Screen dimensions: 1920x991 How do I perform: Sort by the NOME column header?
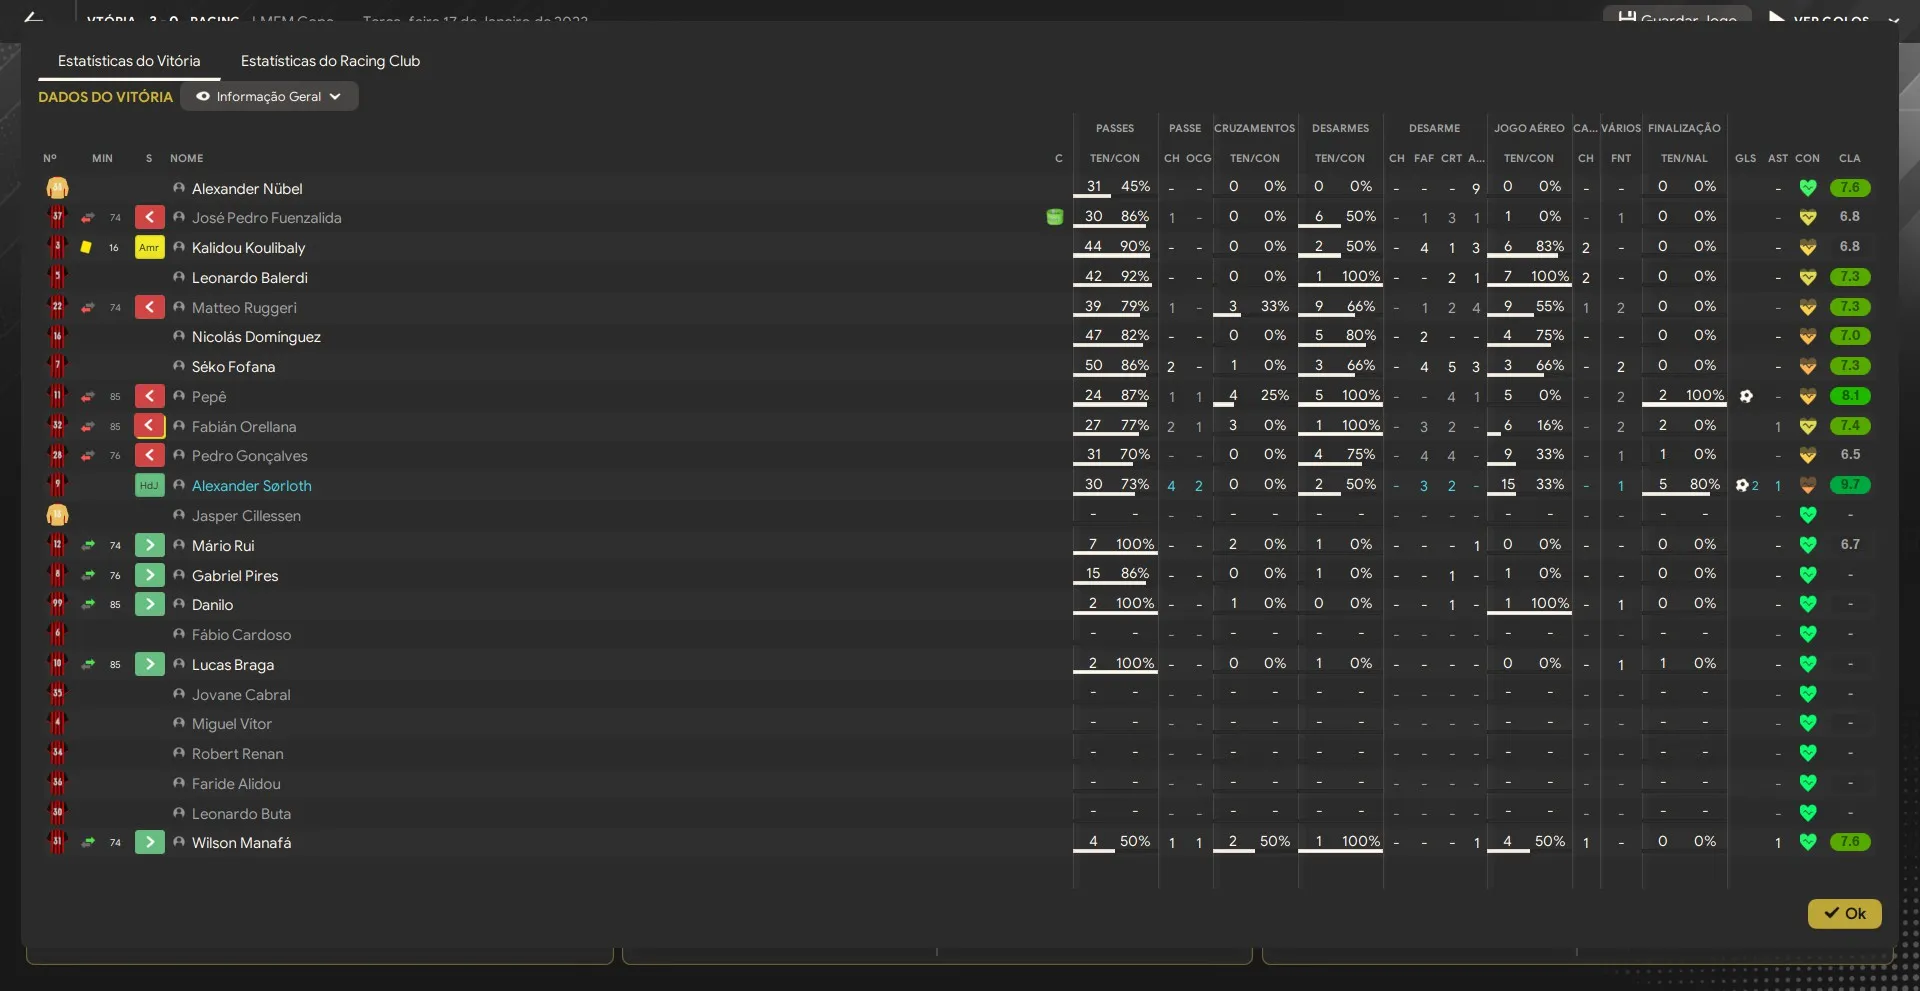186,158
